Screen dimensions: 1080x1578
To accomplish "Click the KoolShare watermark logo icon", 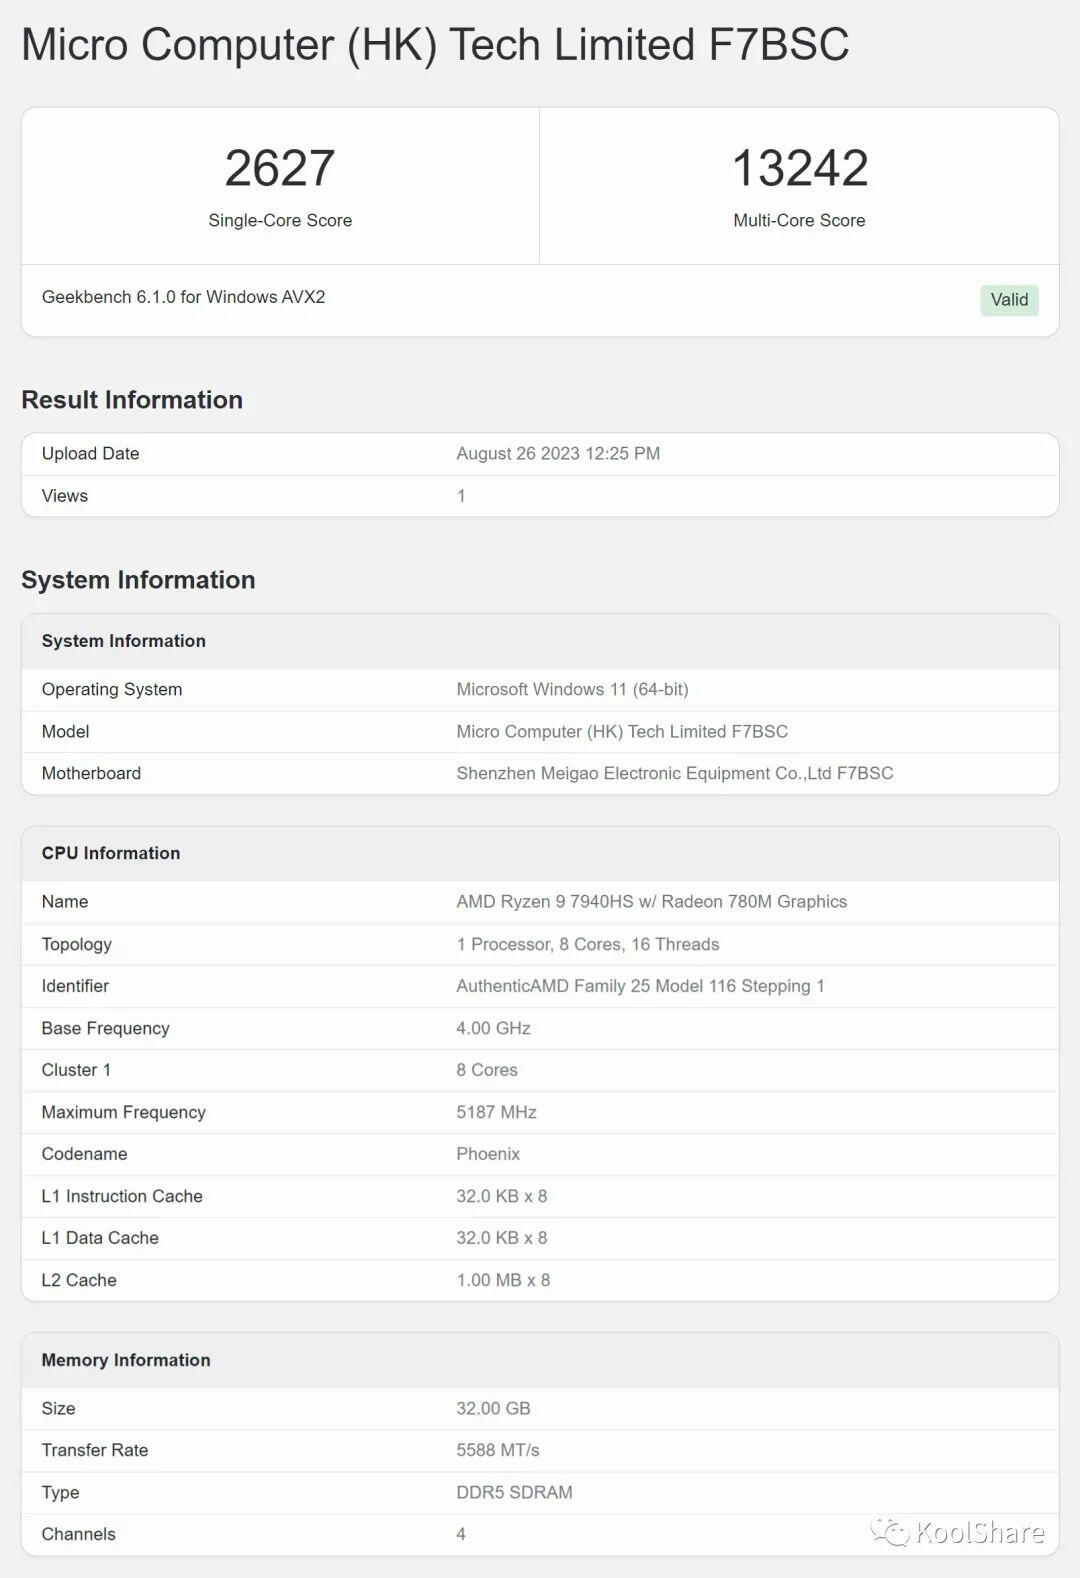I will tap(890, 1532).
